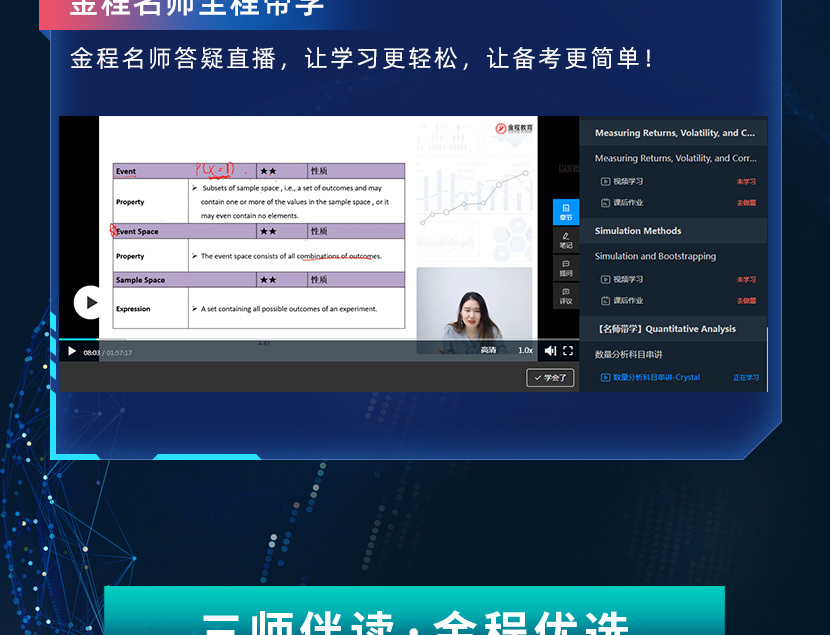
Task: Mark the lesson done with 学会了 button
Action: tap(550, 378)
